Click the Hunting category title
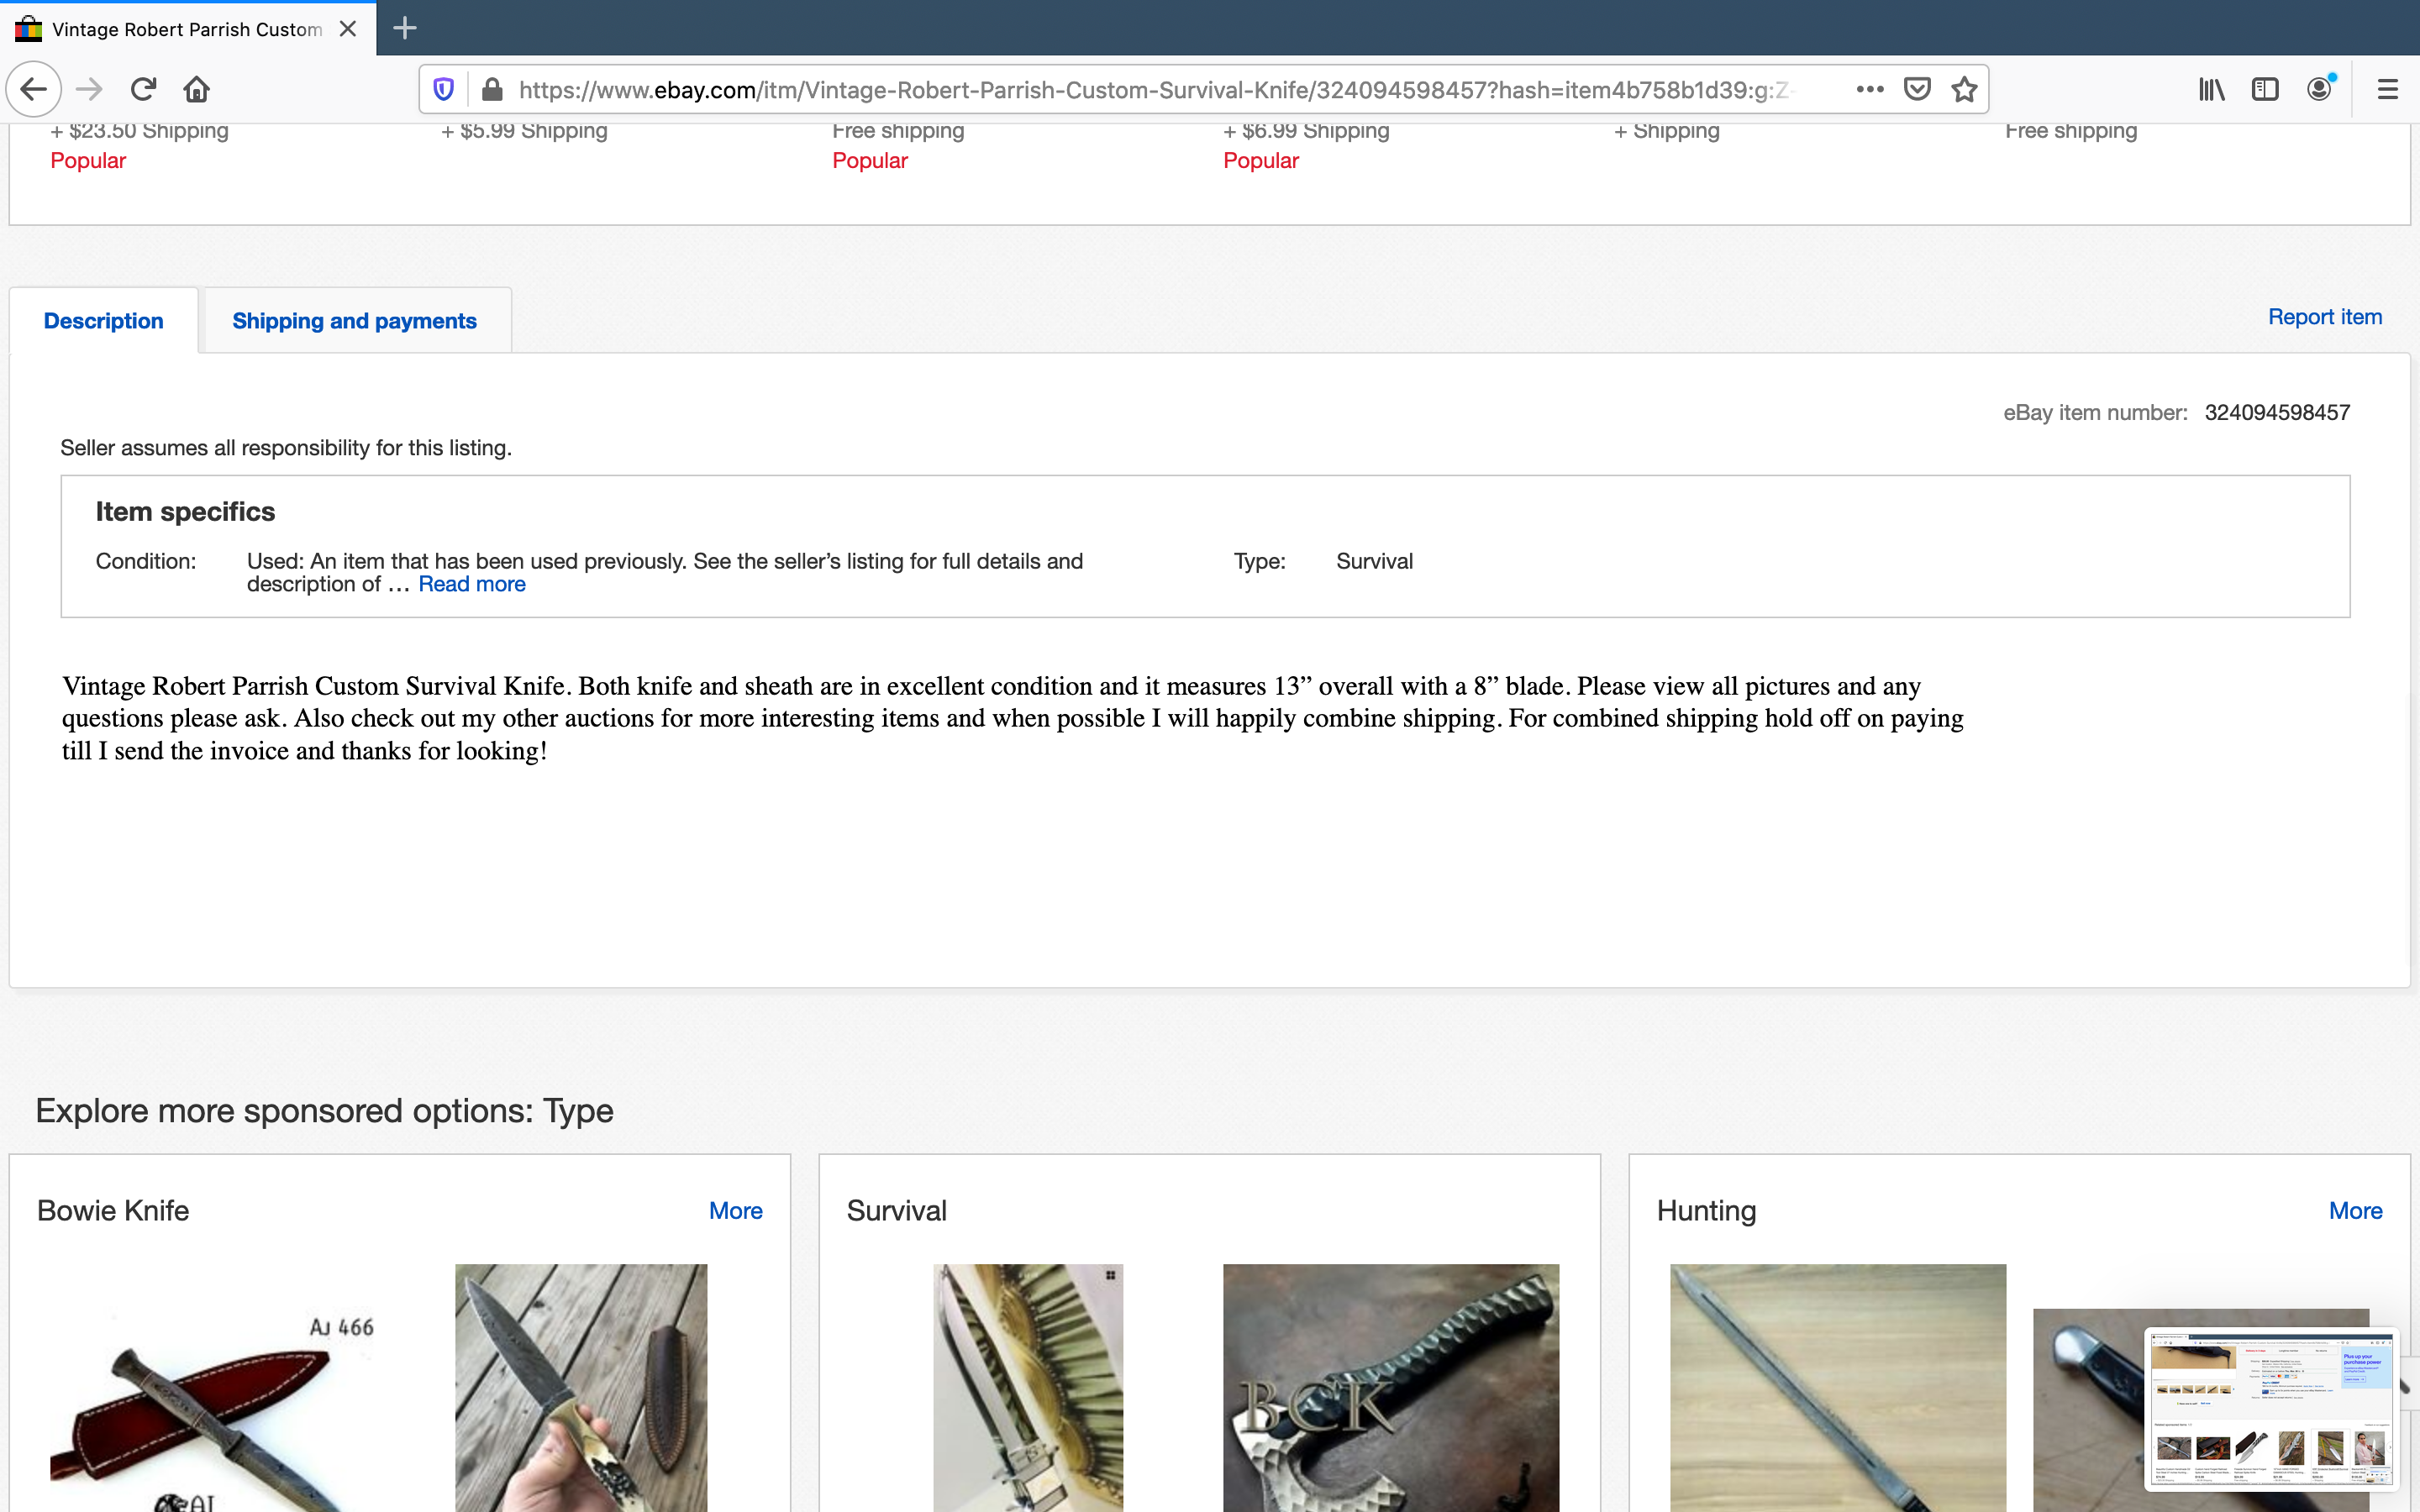2420x1512 pixels. (x=1706, y=1211)
